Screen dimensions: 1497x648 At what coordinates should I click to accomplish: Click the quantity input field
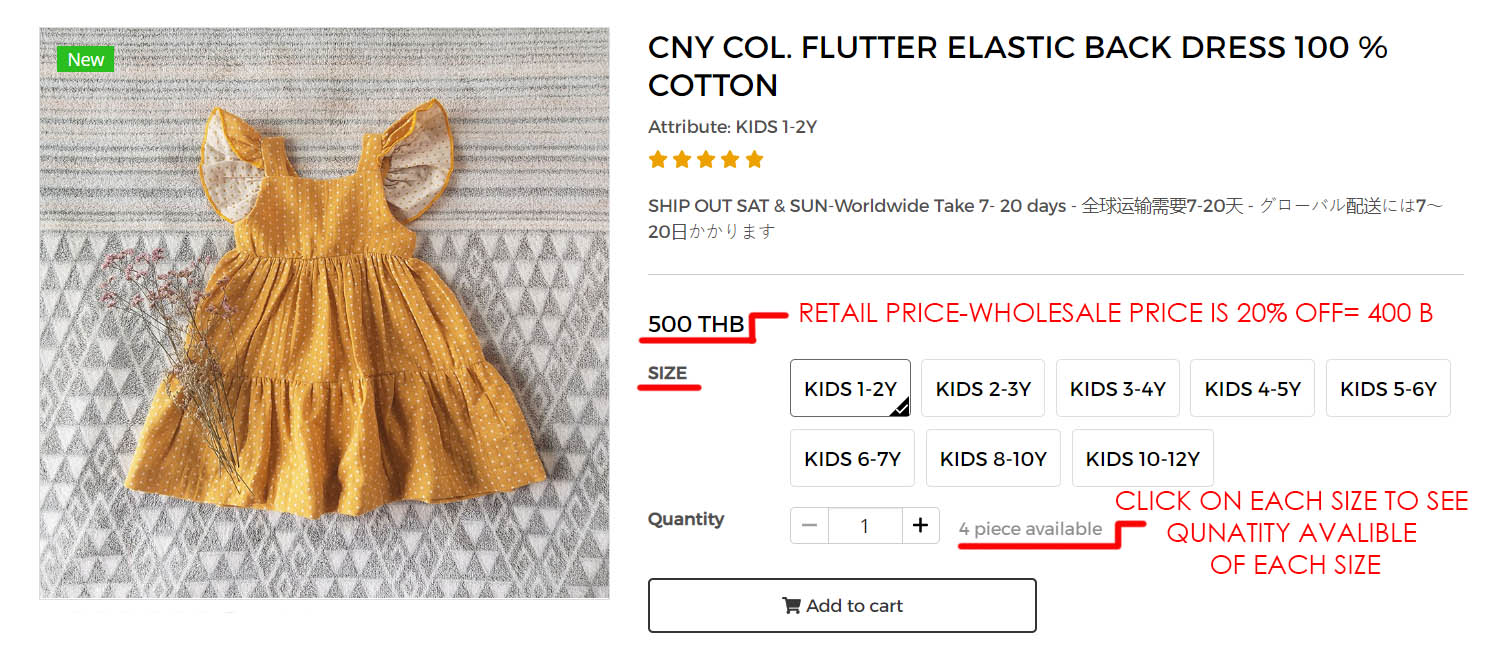click(865, 526)
